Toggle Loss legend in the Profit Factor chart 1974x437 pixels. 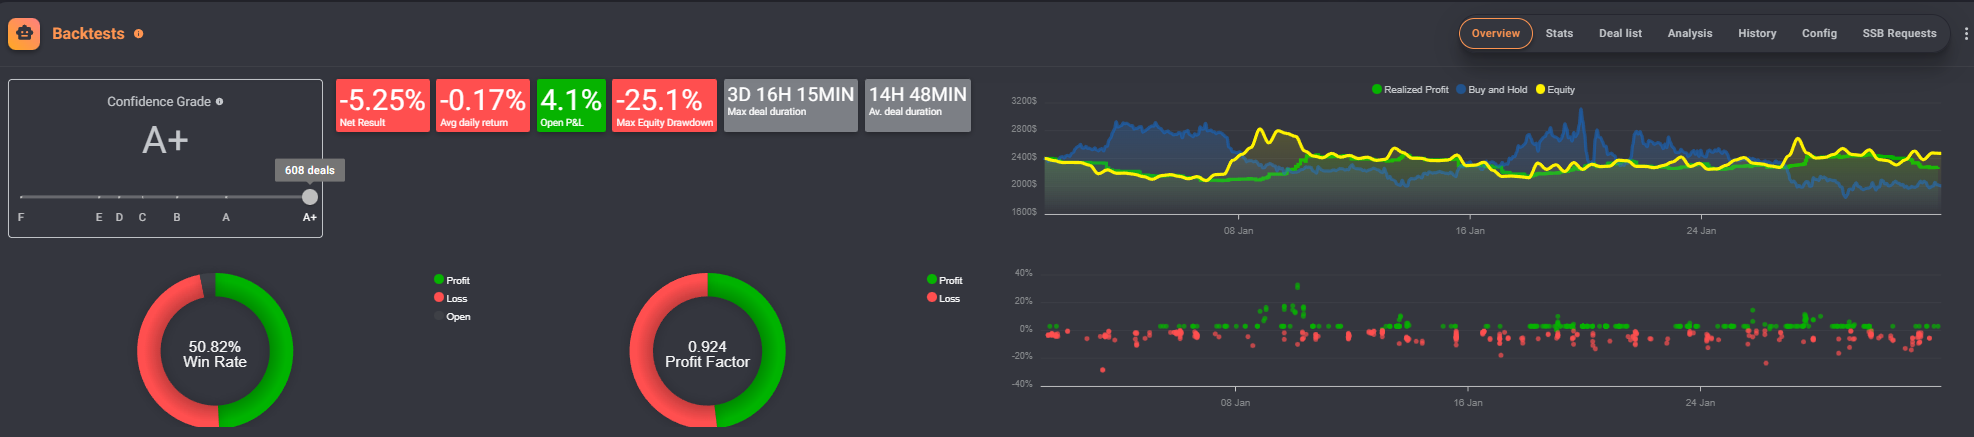(x=943, y=299)
